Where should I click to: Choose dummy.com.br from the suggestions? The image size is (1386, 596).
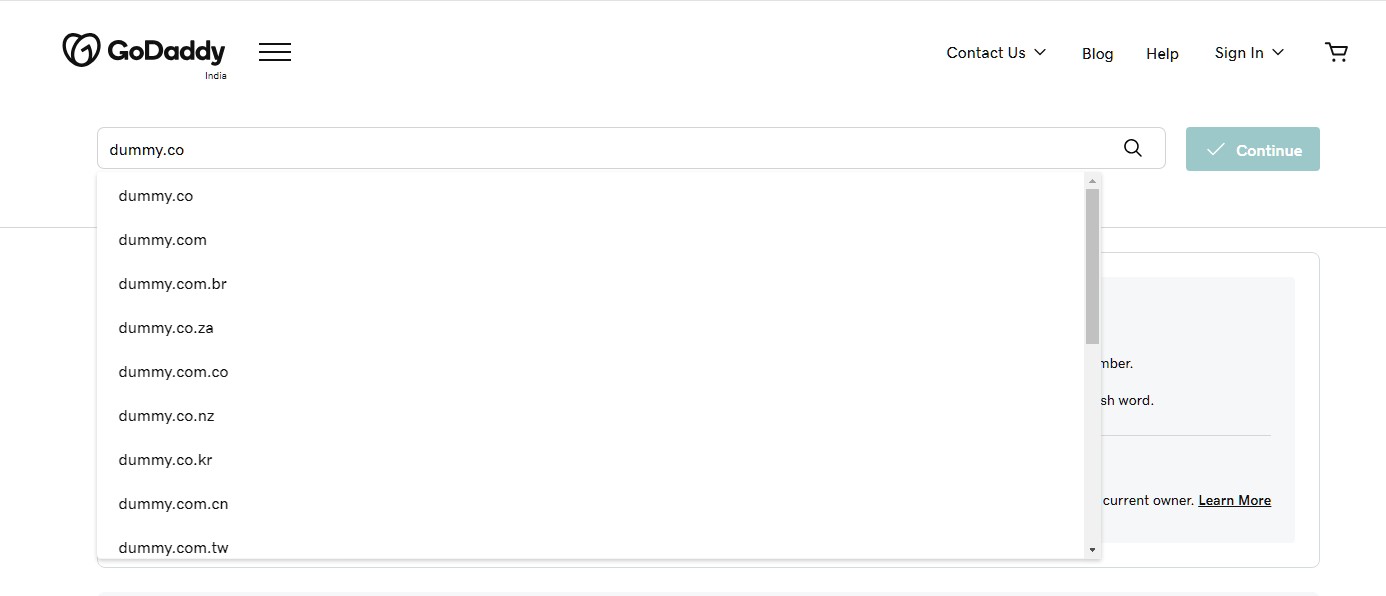(x=173, y=284)
